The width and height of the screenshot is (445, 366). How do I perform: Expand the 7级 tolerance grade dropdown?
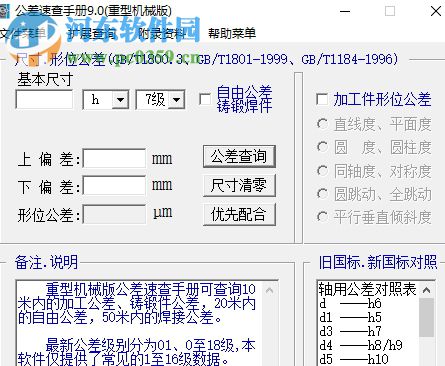176,100
